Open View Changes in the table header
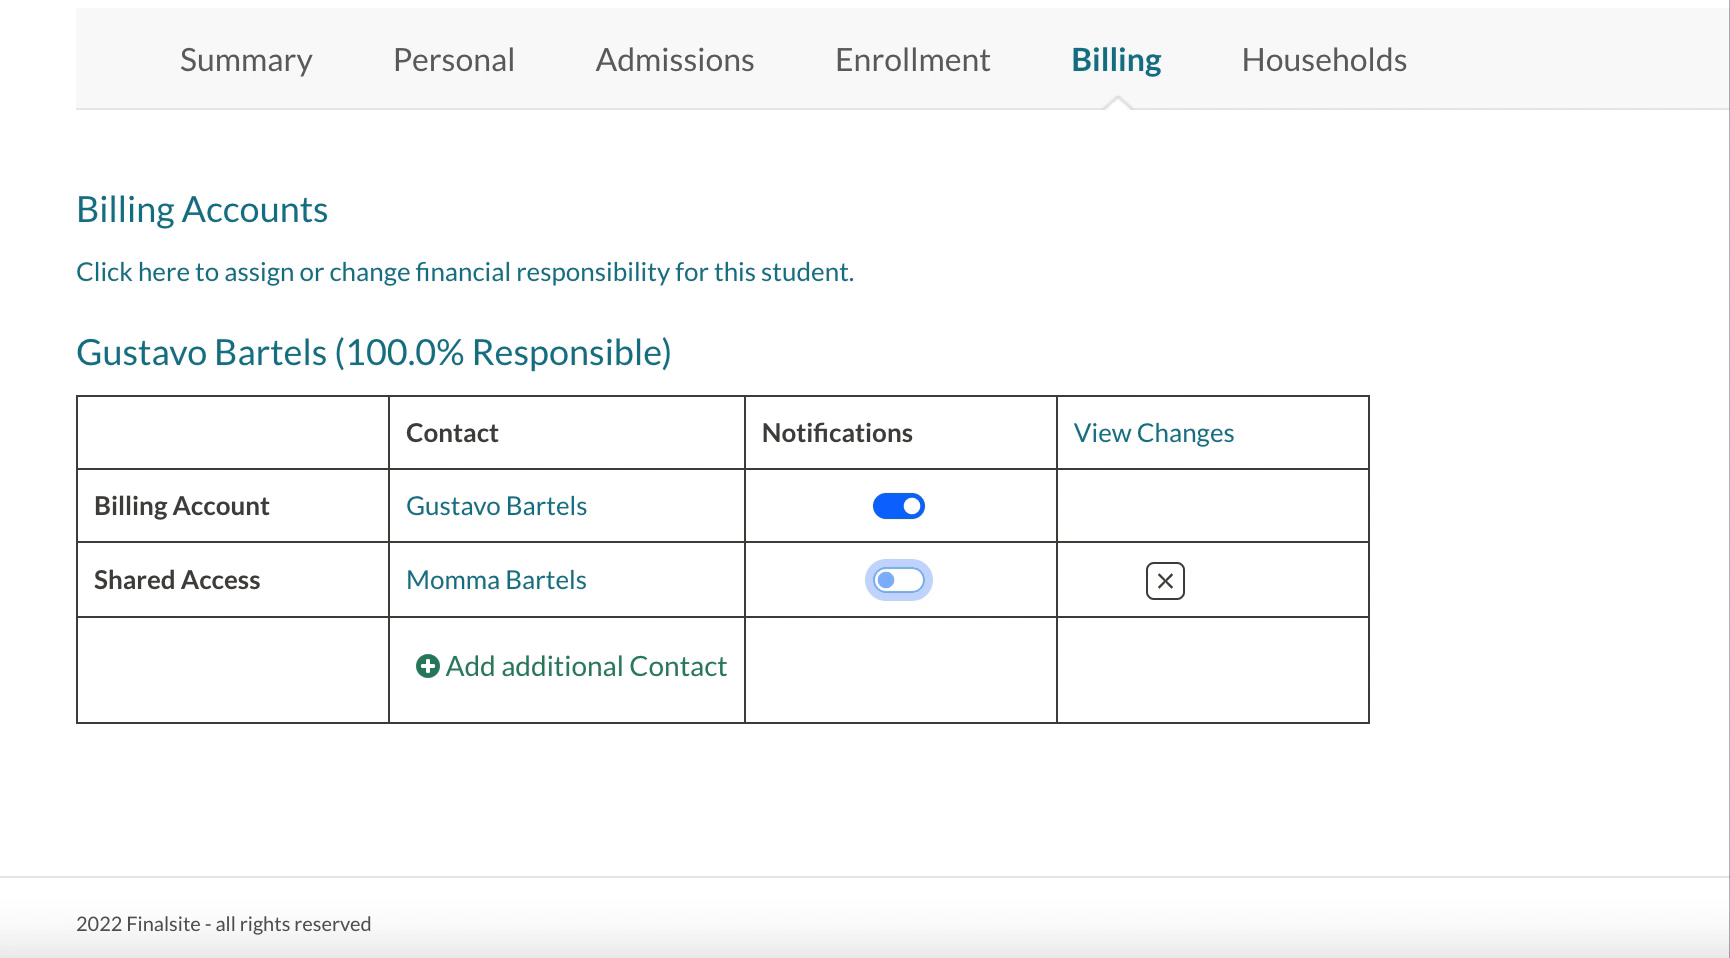The image size is (1730, 958). click(1153, 433)
